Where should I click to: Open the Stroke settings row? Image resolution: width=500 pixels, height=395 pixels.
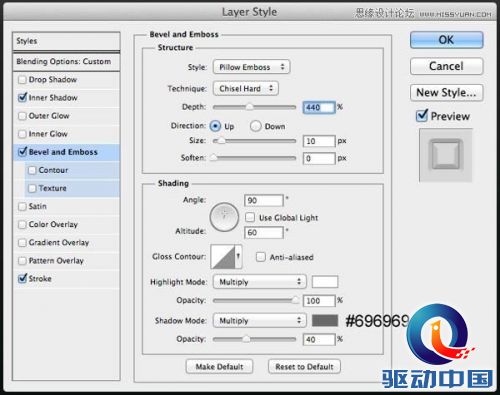66,278
